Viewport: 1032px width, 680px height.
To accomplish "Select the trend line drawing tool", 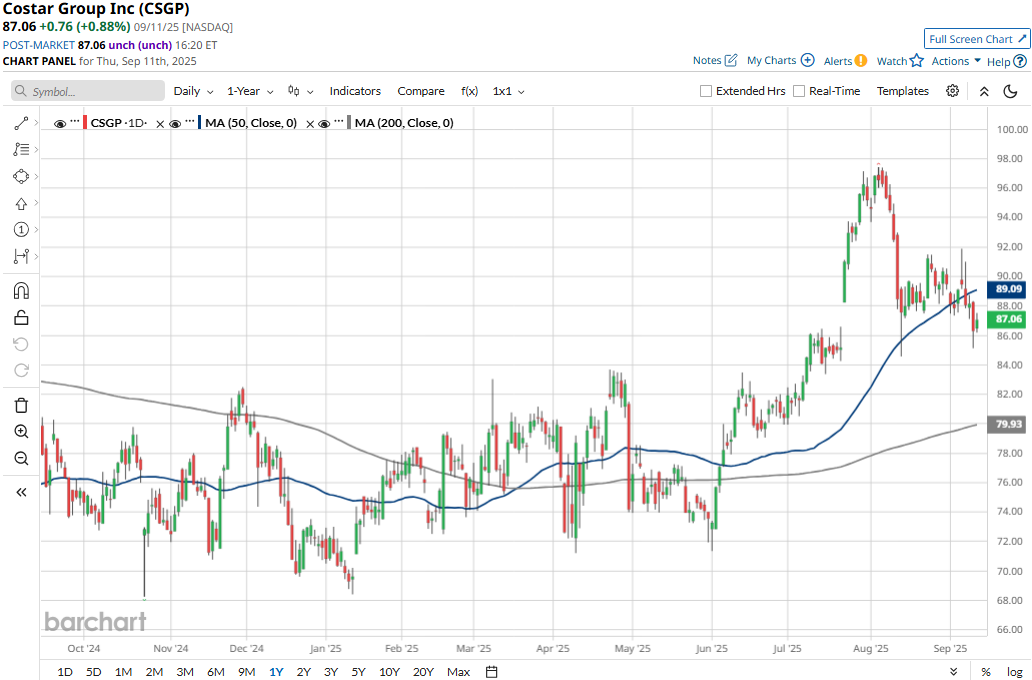I will pos(21,123).
